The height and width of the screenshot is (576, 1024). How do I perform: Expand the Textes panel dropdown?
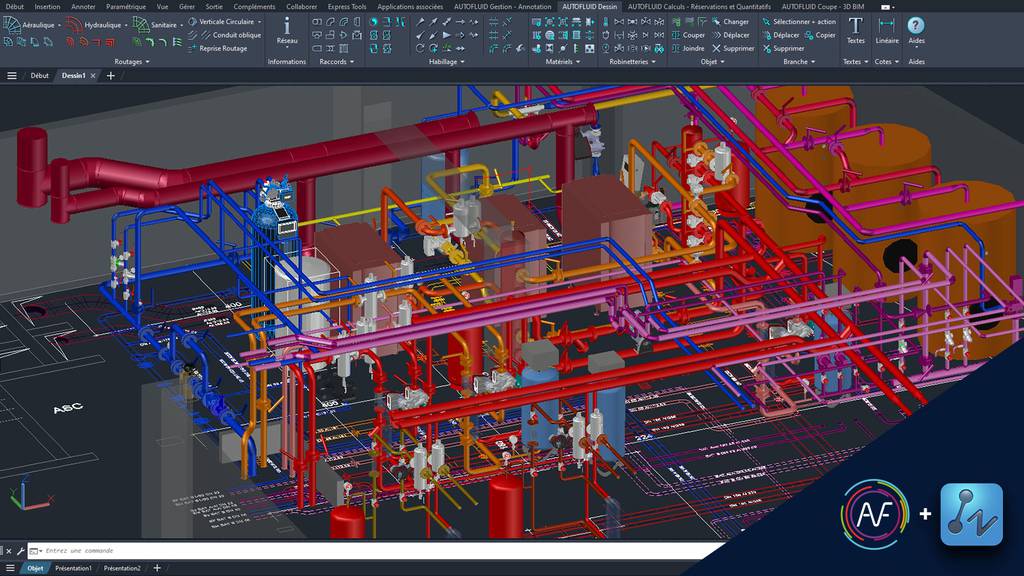coord(856,61)
